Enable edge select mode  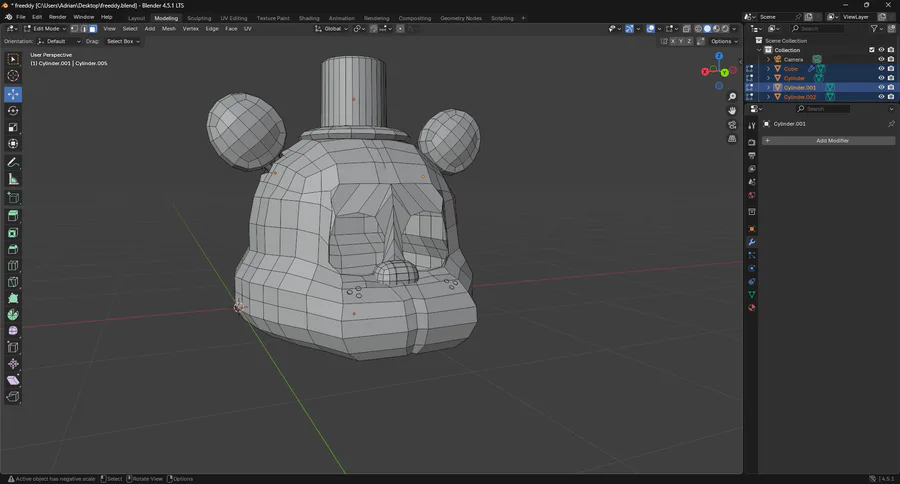pyautogui.click(x=84, y=29)
